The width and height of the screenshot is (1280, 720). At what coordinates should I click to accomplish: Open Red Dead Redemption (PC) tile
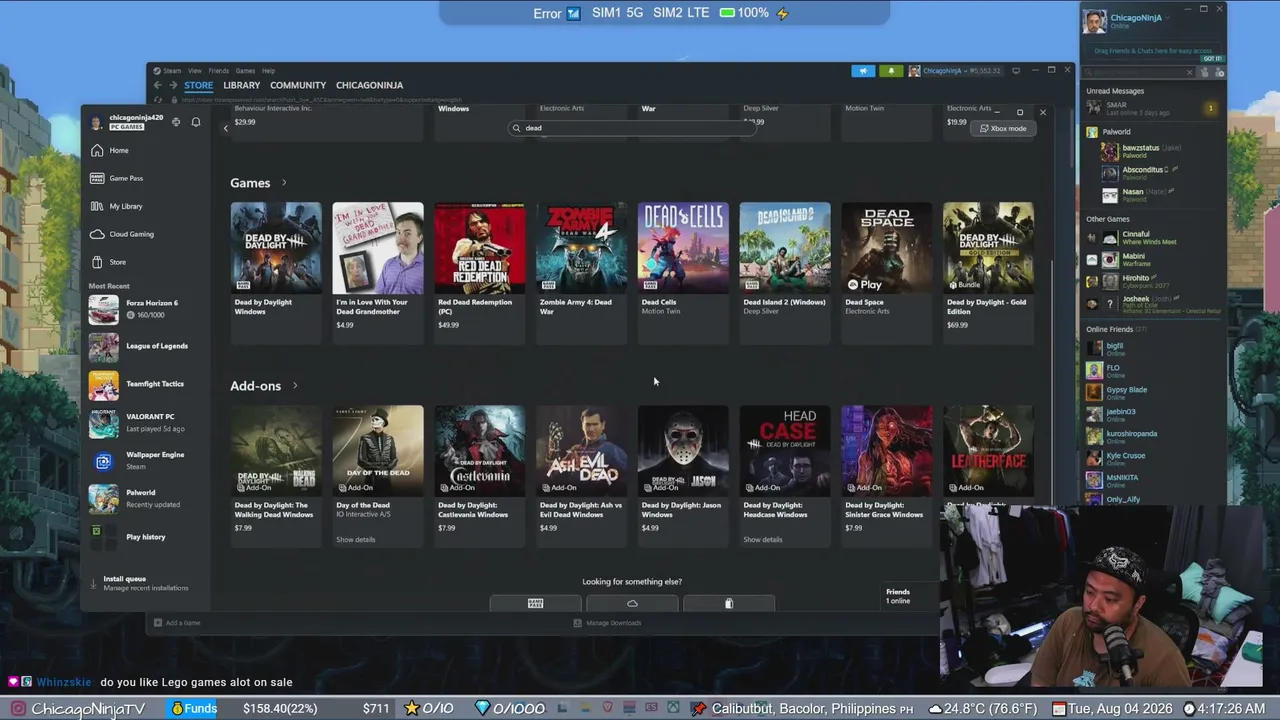(480, 272)
